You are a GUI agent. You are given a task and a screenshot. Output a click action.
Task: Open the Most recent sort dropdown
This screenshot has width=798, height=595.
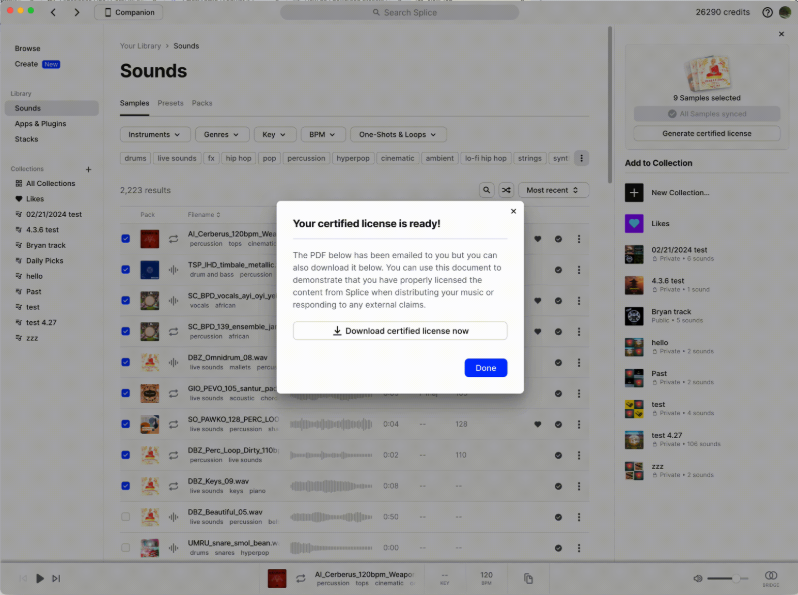click(553, 190)
